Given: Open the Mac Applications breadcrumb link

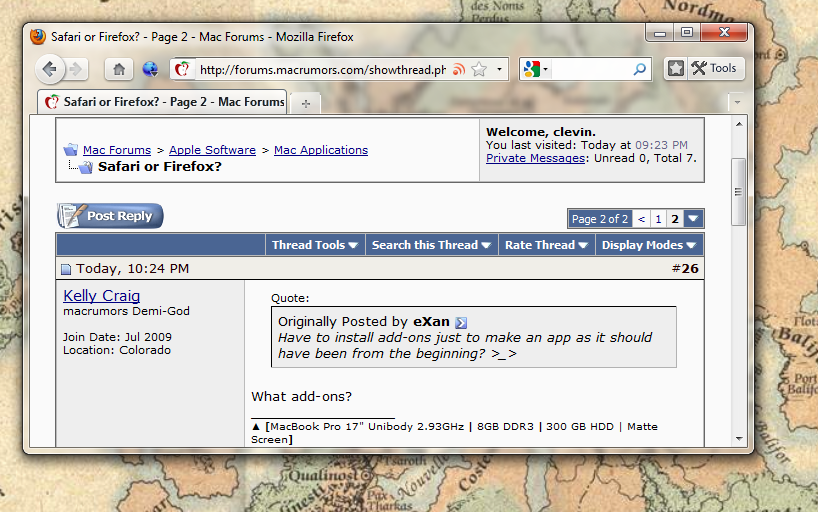Looking at the screenshot, I should tap(321, 150).
